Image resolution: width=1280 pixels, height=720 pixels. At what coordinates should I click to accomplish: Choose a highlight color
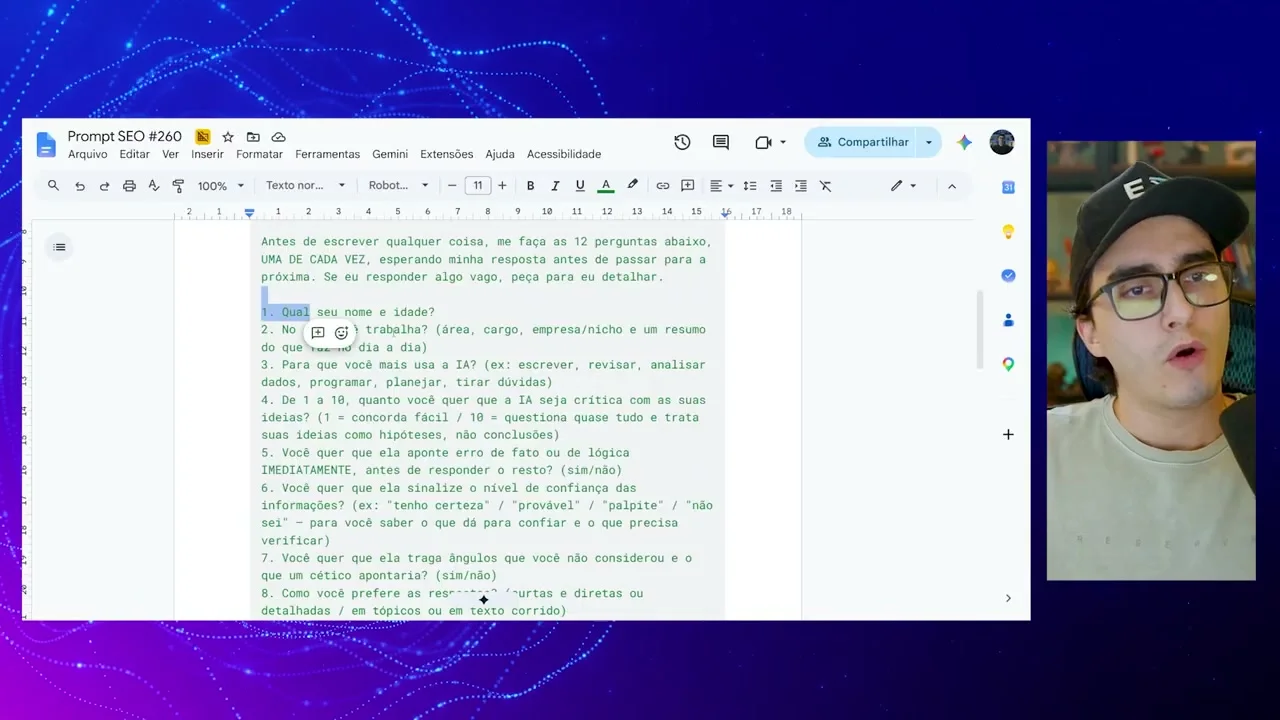coord(632,186)
